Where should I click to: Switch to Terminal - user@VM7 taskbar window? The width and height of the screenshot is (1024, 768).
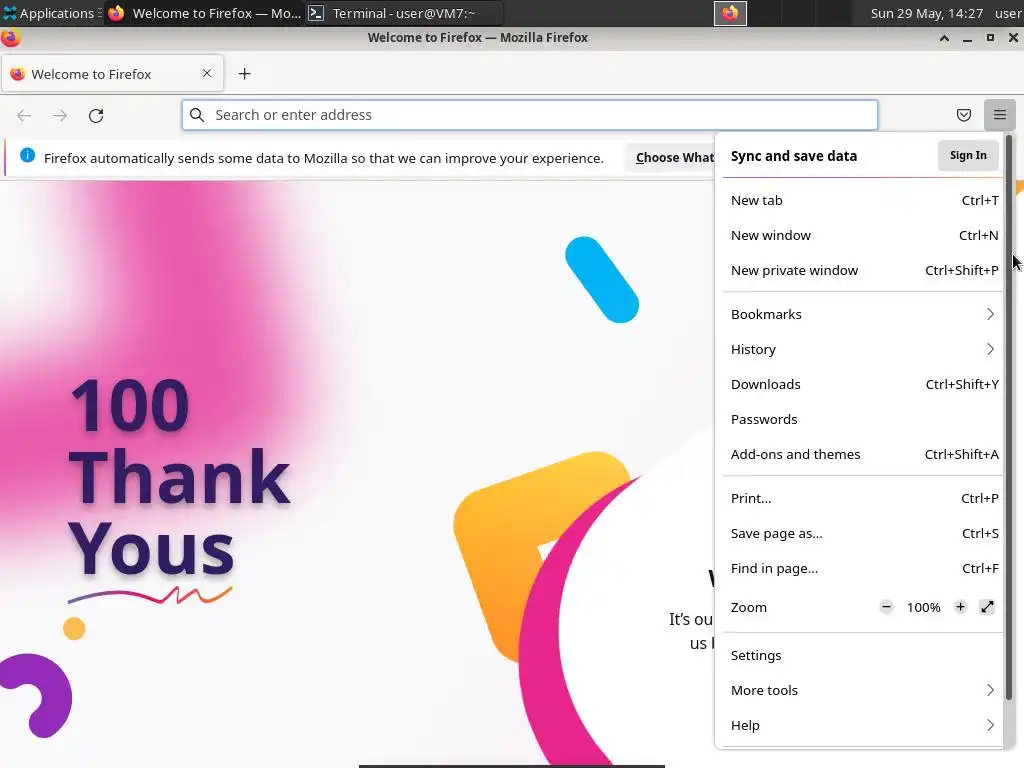pos(404,13)
